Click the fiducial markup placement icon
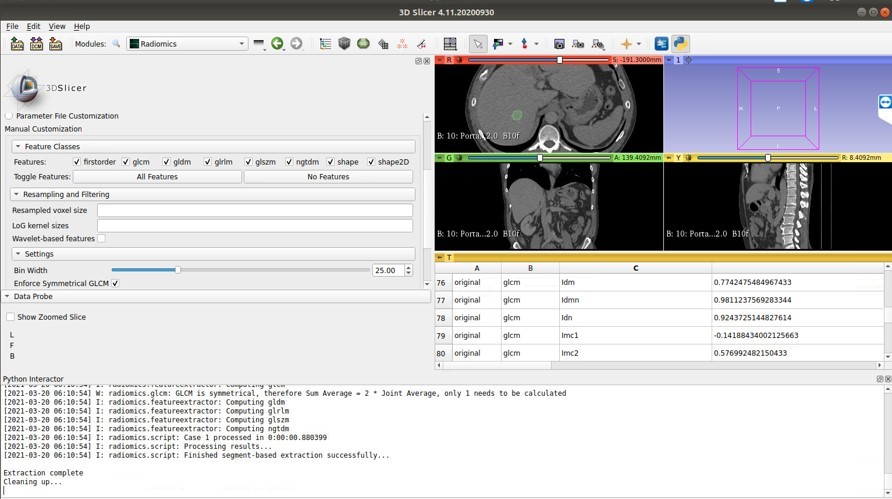The image size is (892, 499). pyautogui.click(x=525, y=44)
